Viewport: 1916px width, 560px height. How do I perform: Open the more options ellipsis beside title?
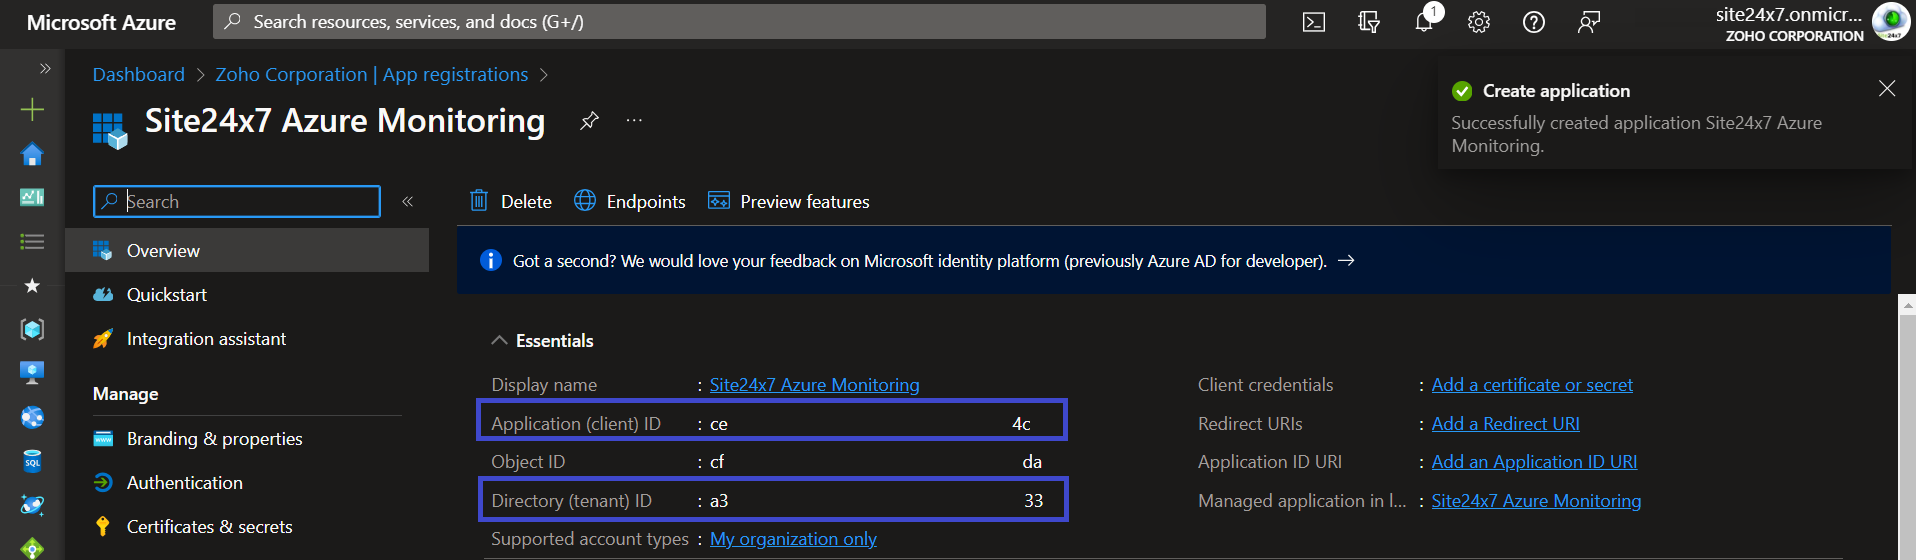[x=634, y=121]
